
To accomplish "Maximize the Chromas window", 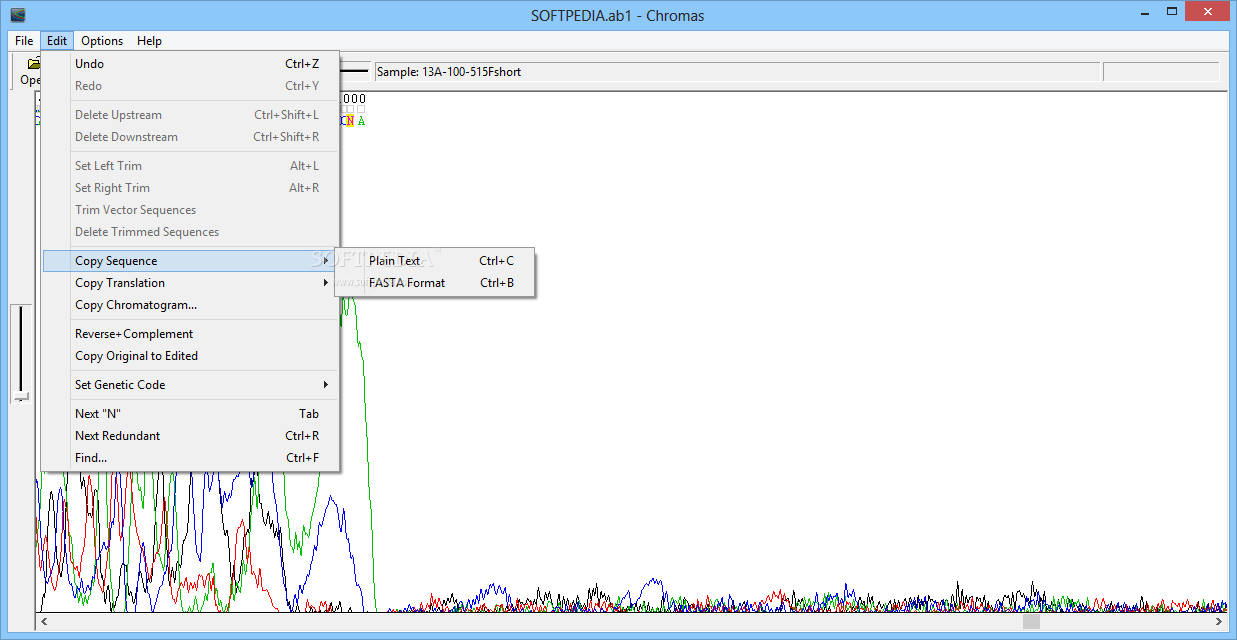I will pyautogui.click(x=1172, y=12).
